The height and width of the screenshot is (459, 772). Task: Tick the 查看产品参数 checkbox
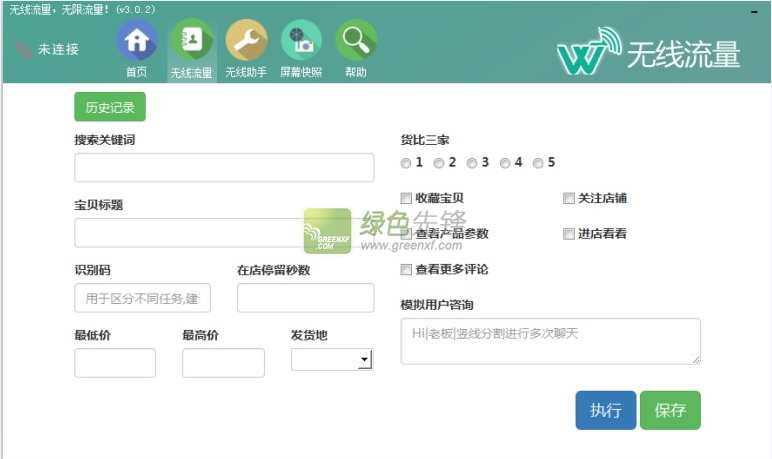point(406,233)
